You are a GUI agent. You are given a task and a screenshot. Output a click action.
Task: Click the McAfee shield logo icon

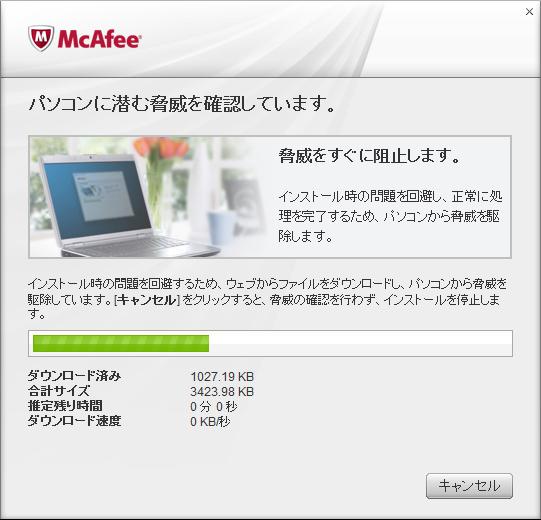point(41,39)
